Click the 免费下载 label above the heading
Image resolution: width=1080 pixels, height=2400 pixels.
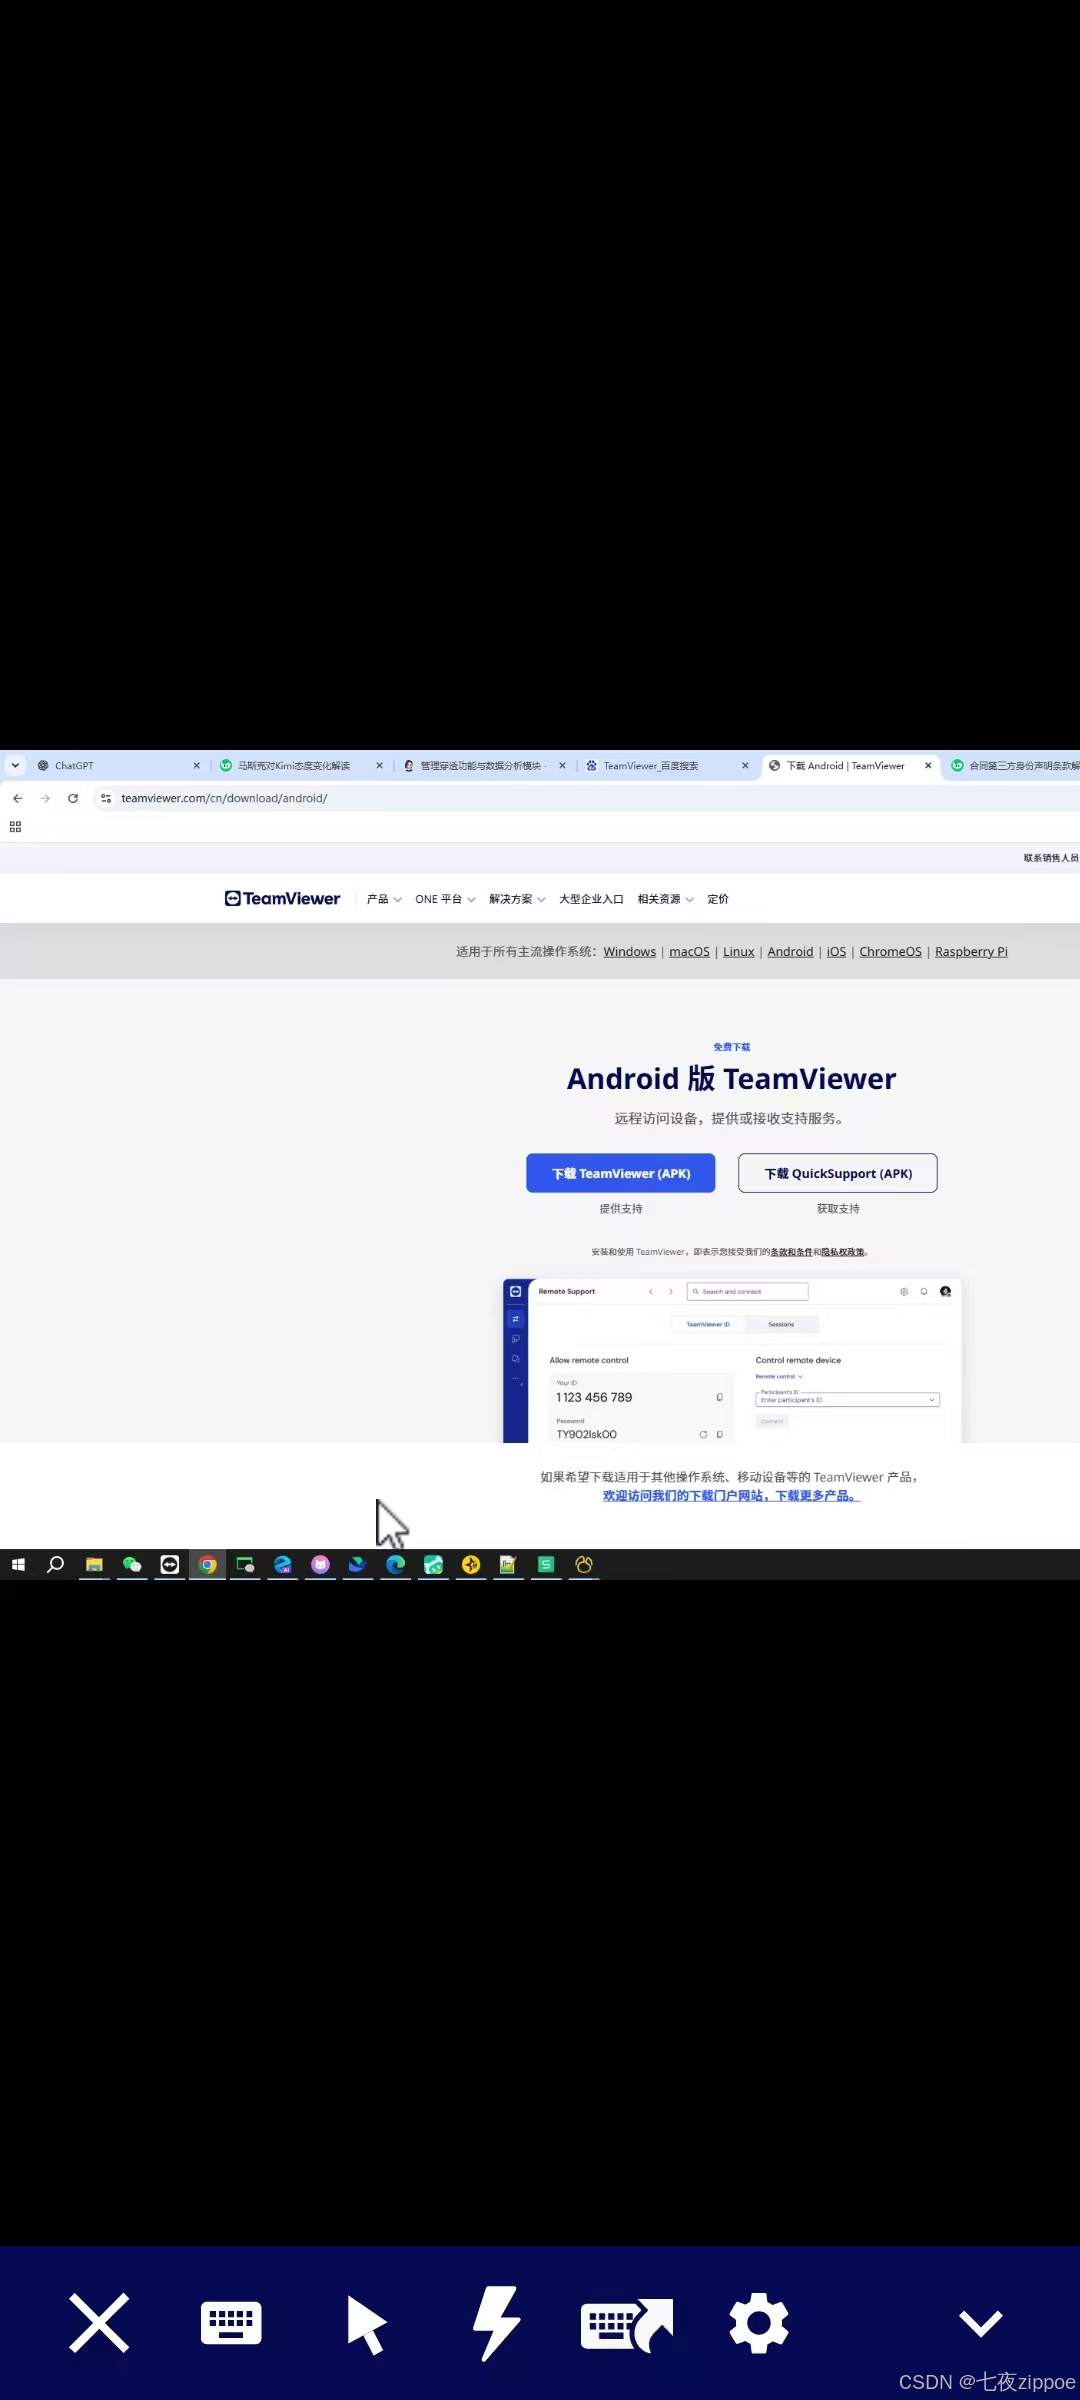(x=732, y=1047)
